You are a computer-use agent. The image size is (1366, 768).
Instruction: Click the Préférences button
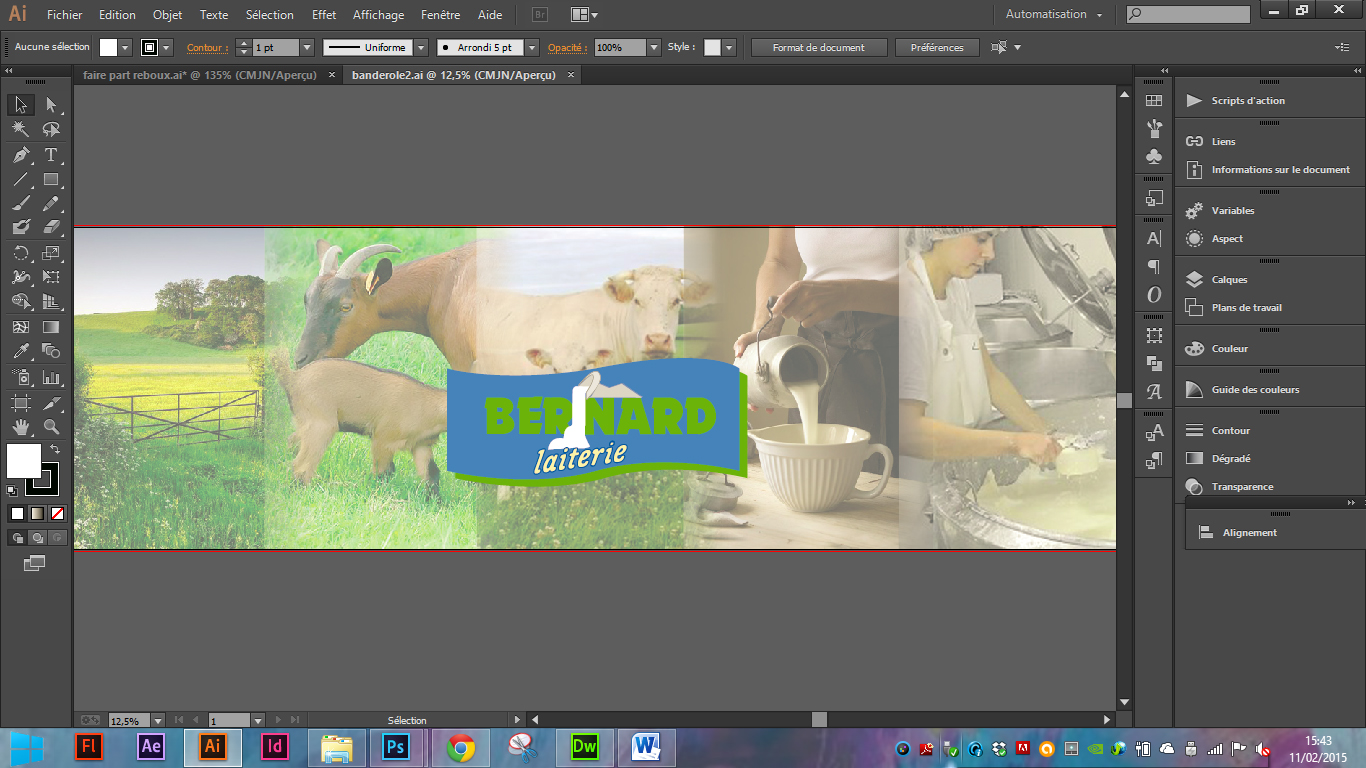pos(937,48)
